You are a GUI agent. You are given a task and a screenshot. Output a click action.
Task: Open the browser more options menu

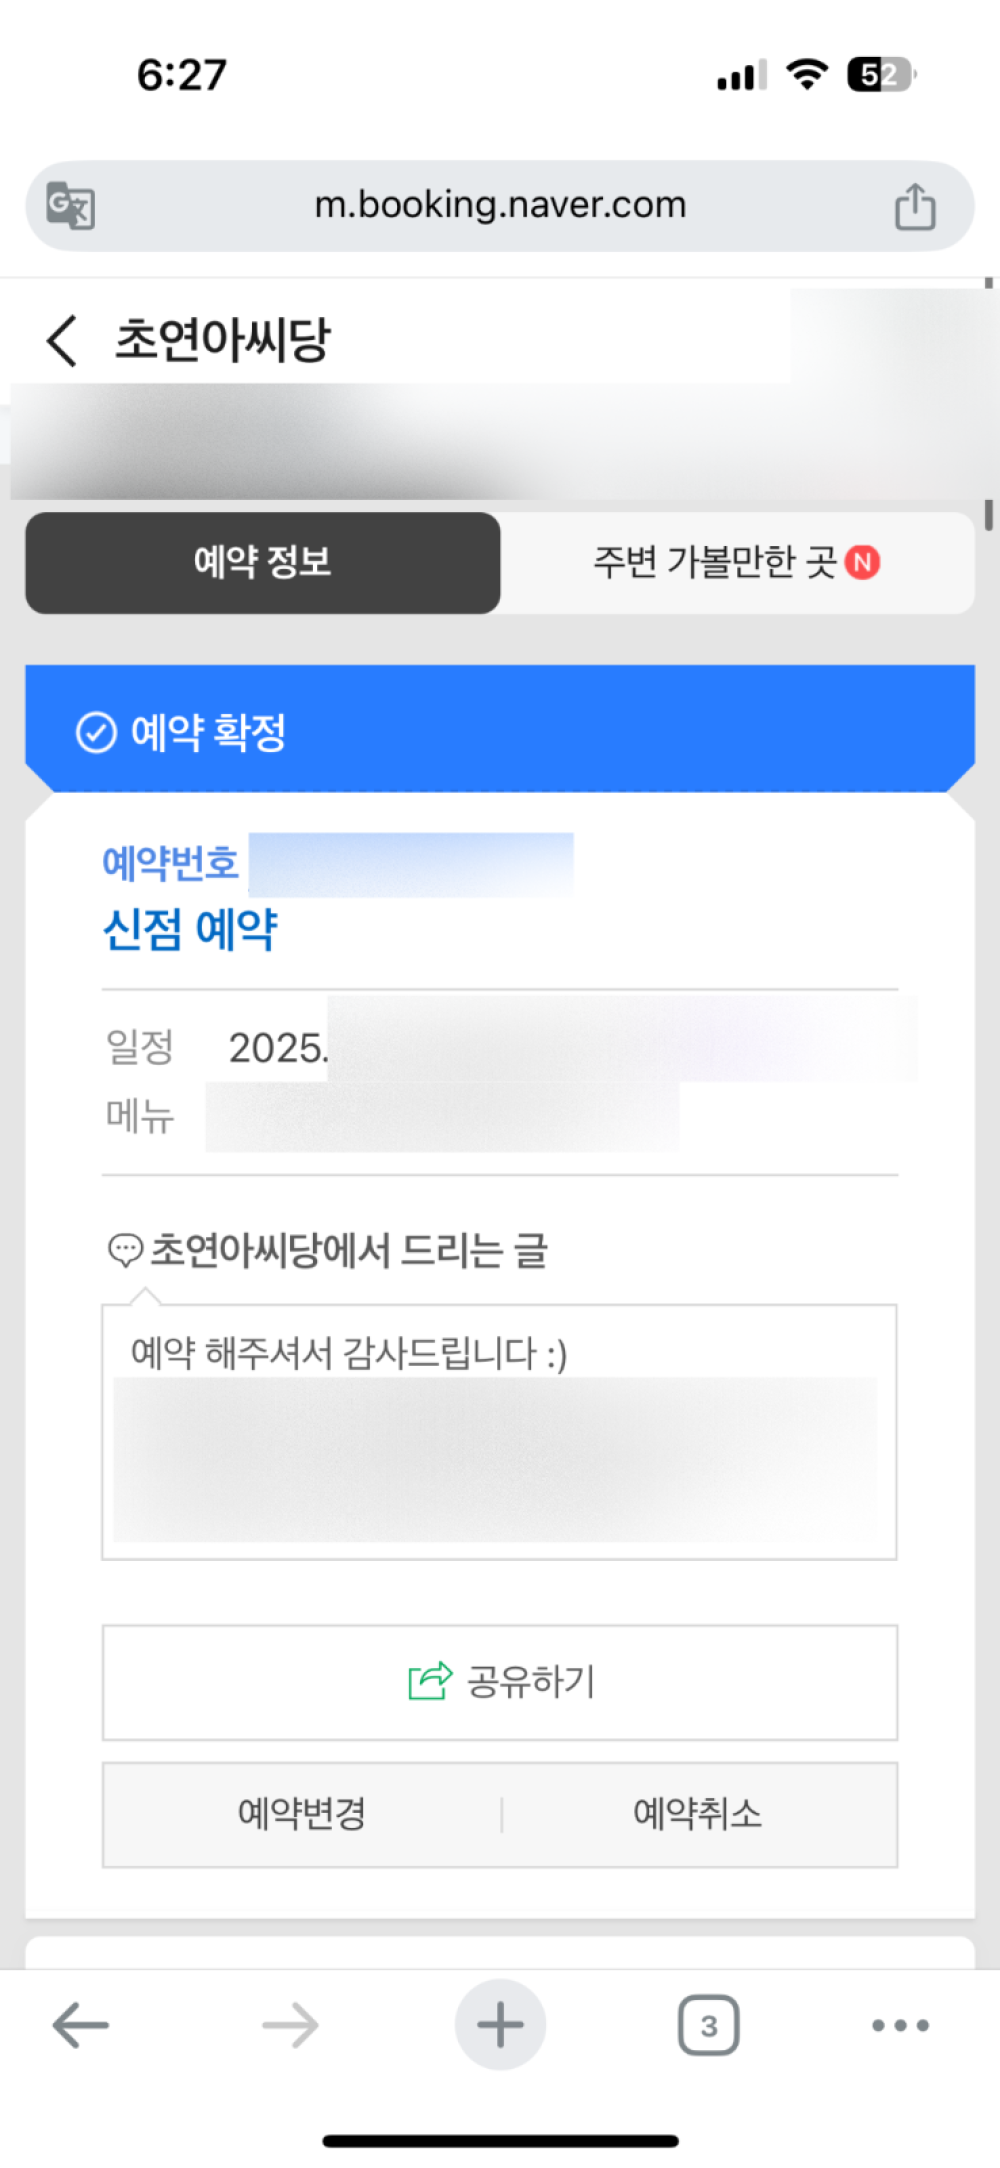(901, 2026)
